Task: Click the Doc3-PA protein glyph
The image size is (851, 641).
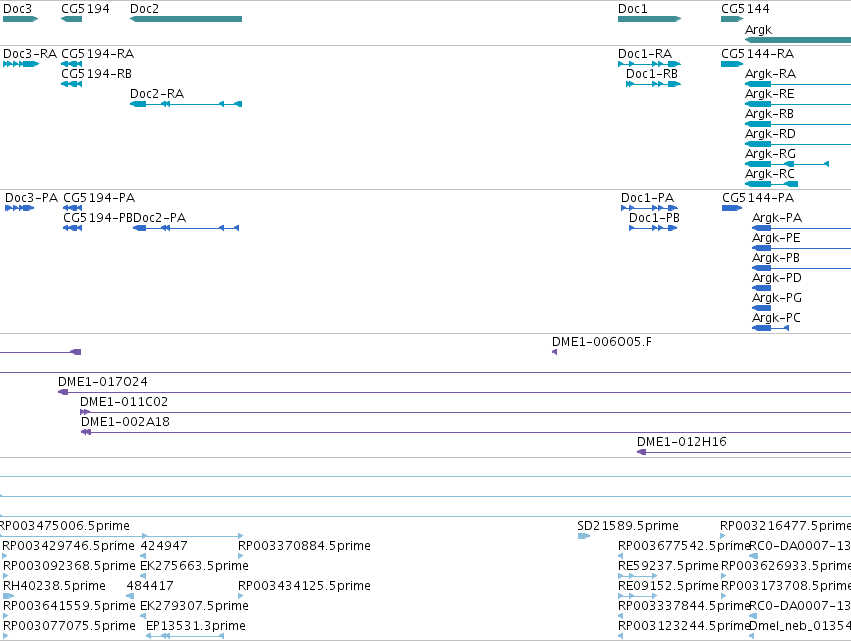Action: coord(20,208)
